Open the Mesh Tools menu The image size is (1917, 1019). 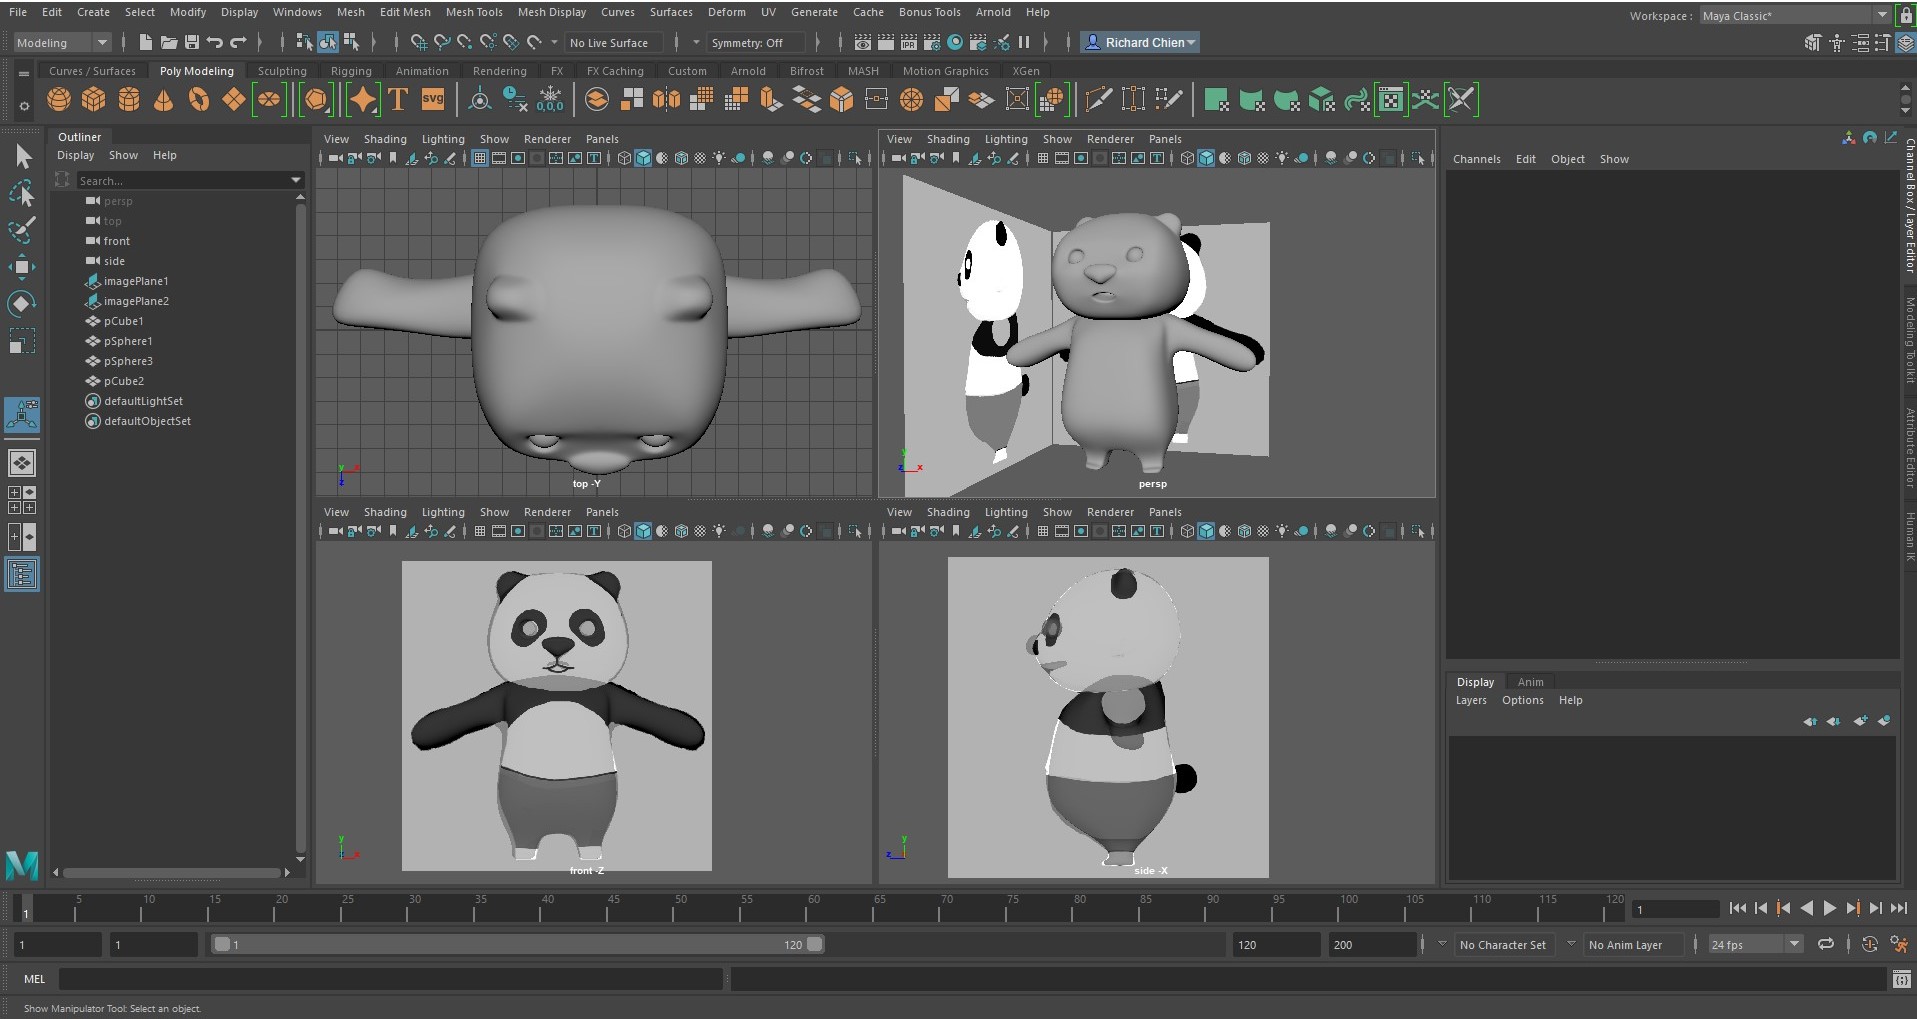tap(474, 12)
